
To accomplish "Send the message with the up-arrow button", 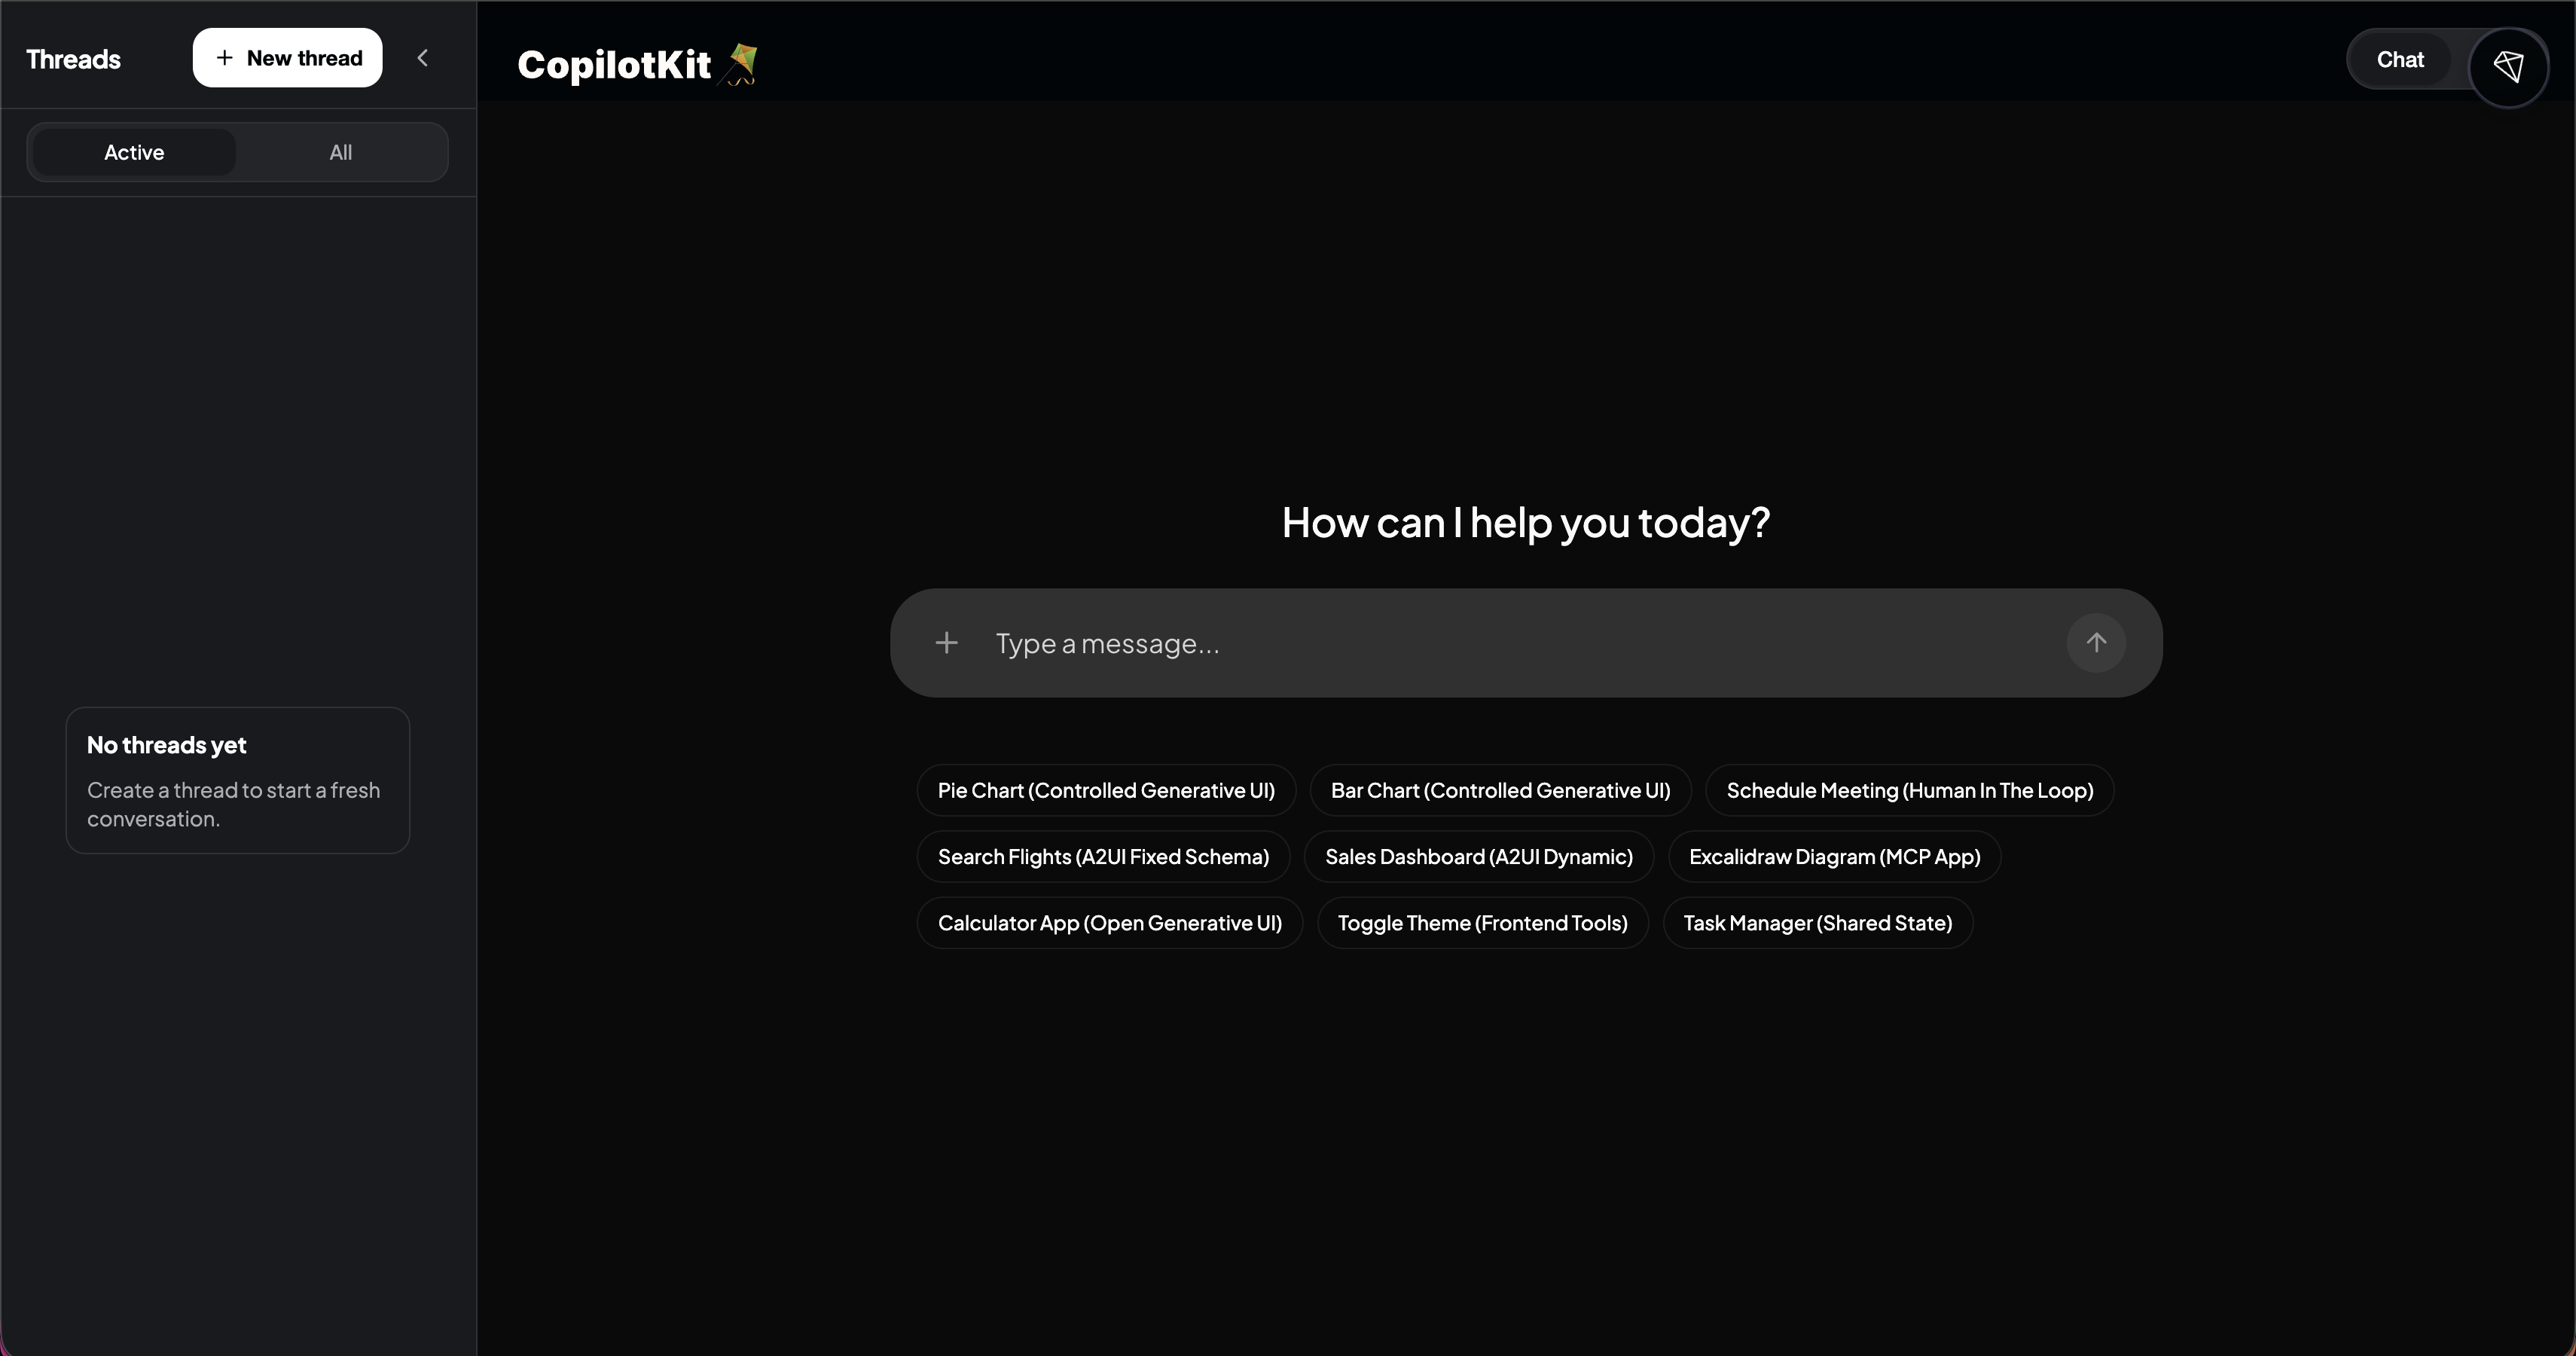I will click(x=2096, y=643).
